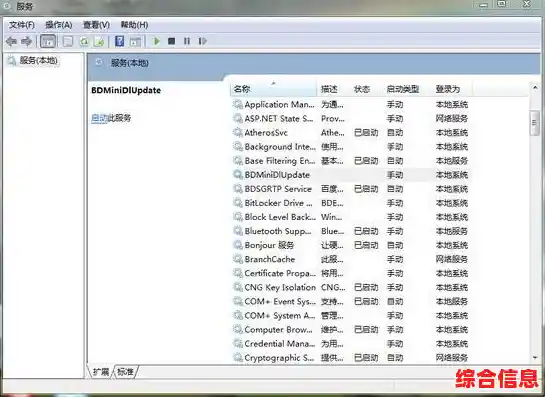Click the BDE... description of BitLocker Drive
Viewport: 545px width, 397px height.
pyautogui.click(x=332, y=203)
